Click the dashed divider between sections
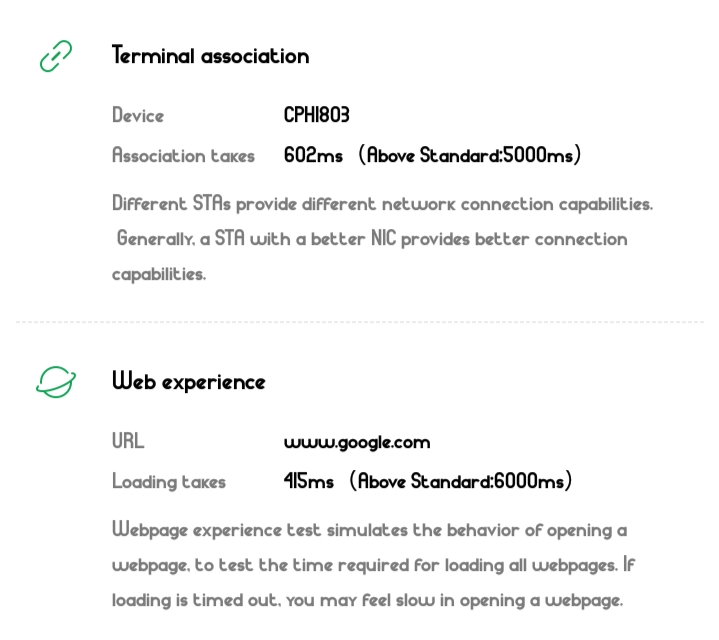The width and height of the screenshot is (719, 640). pos(359,322)
